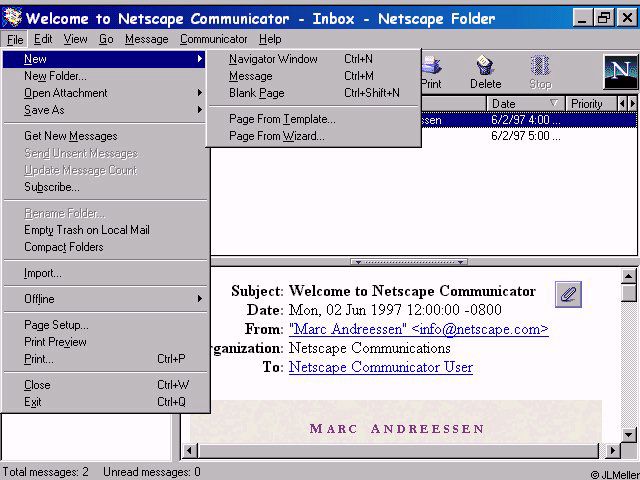Open the Edit menu
The height and width of the screenshot is (480, 640).
(43, 39)
